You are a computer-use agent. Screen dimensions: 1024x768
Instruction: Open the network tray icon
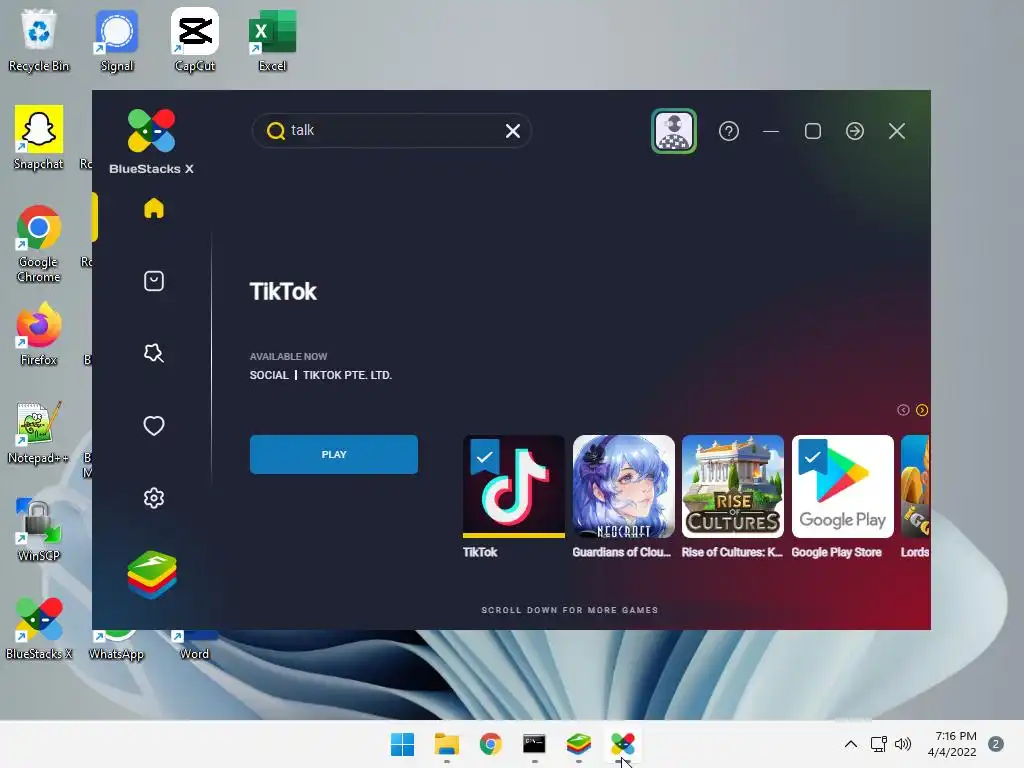tap(879, 744)
